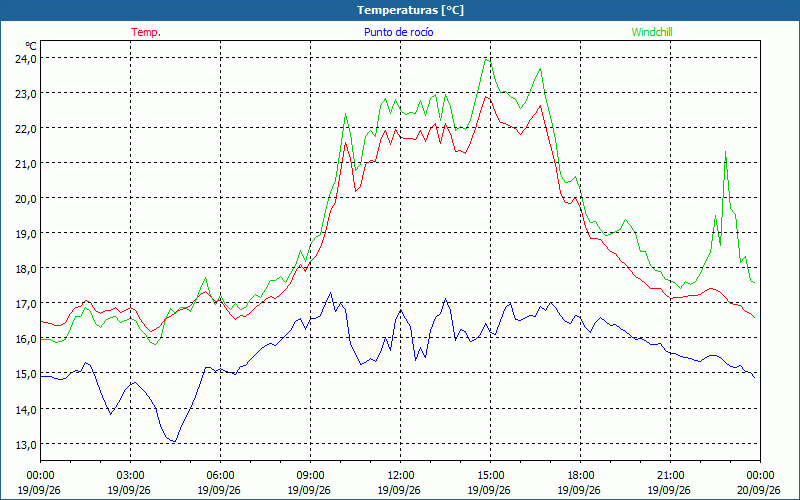
Task: Click the °C unit label above axis
Action: 31,46
